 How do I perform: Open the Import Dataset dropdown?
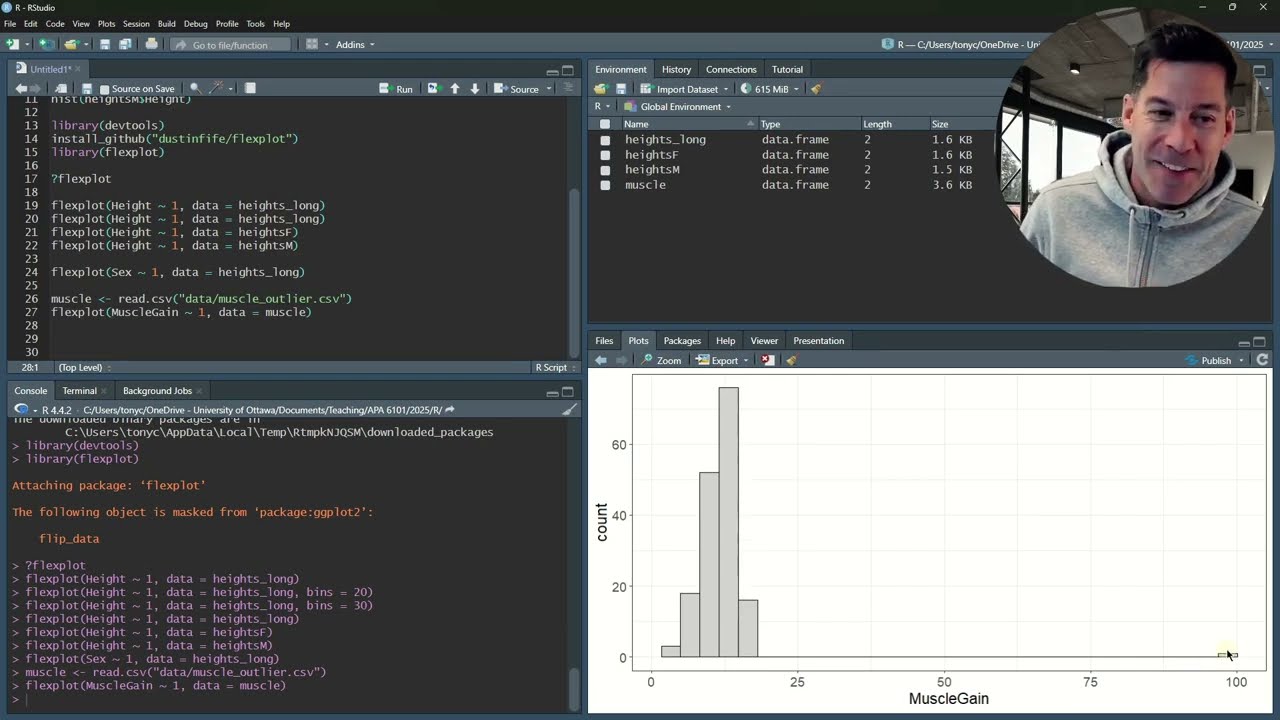point(686,89)
